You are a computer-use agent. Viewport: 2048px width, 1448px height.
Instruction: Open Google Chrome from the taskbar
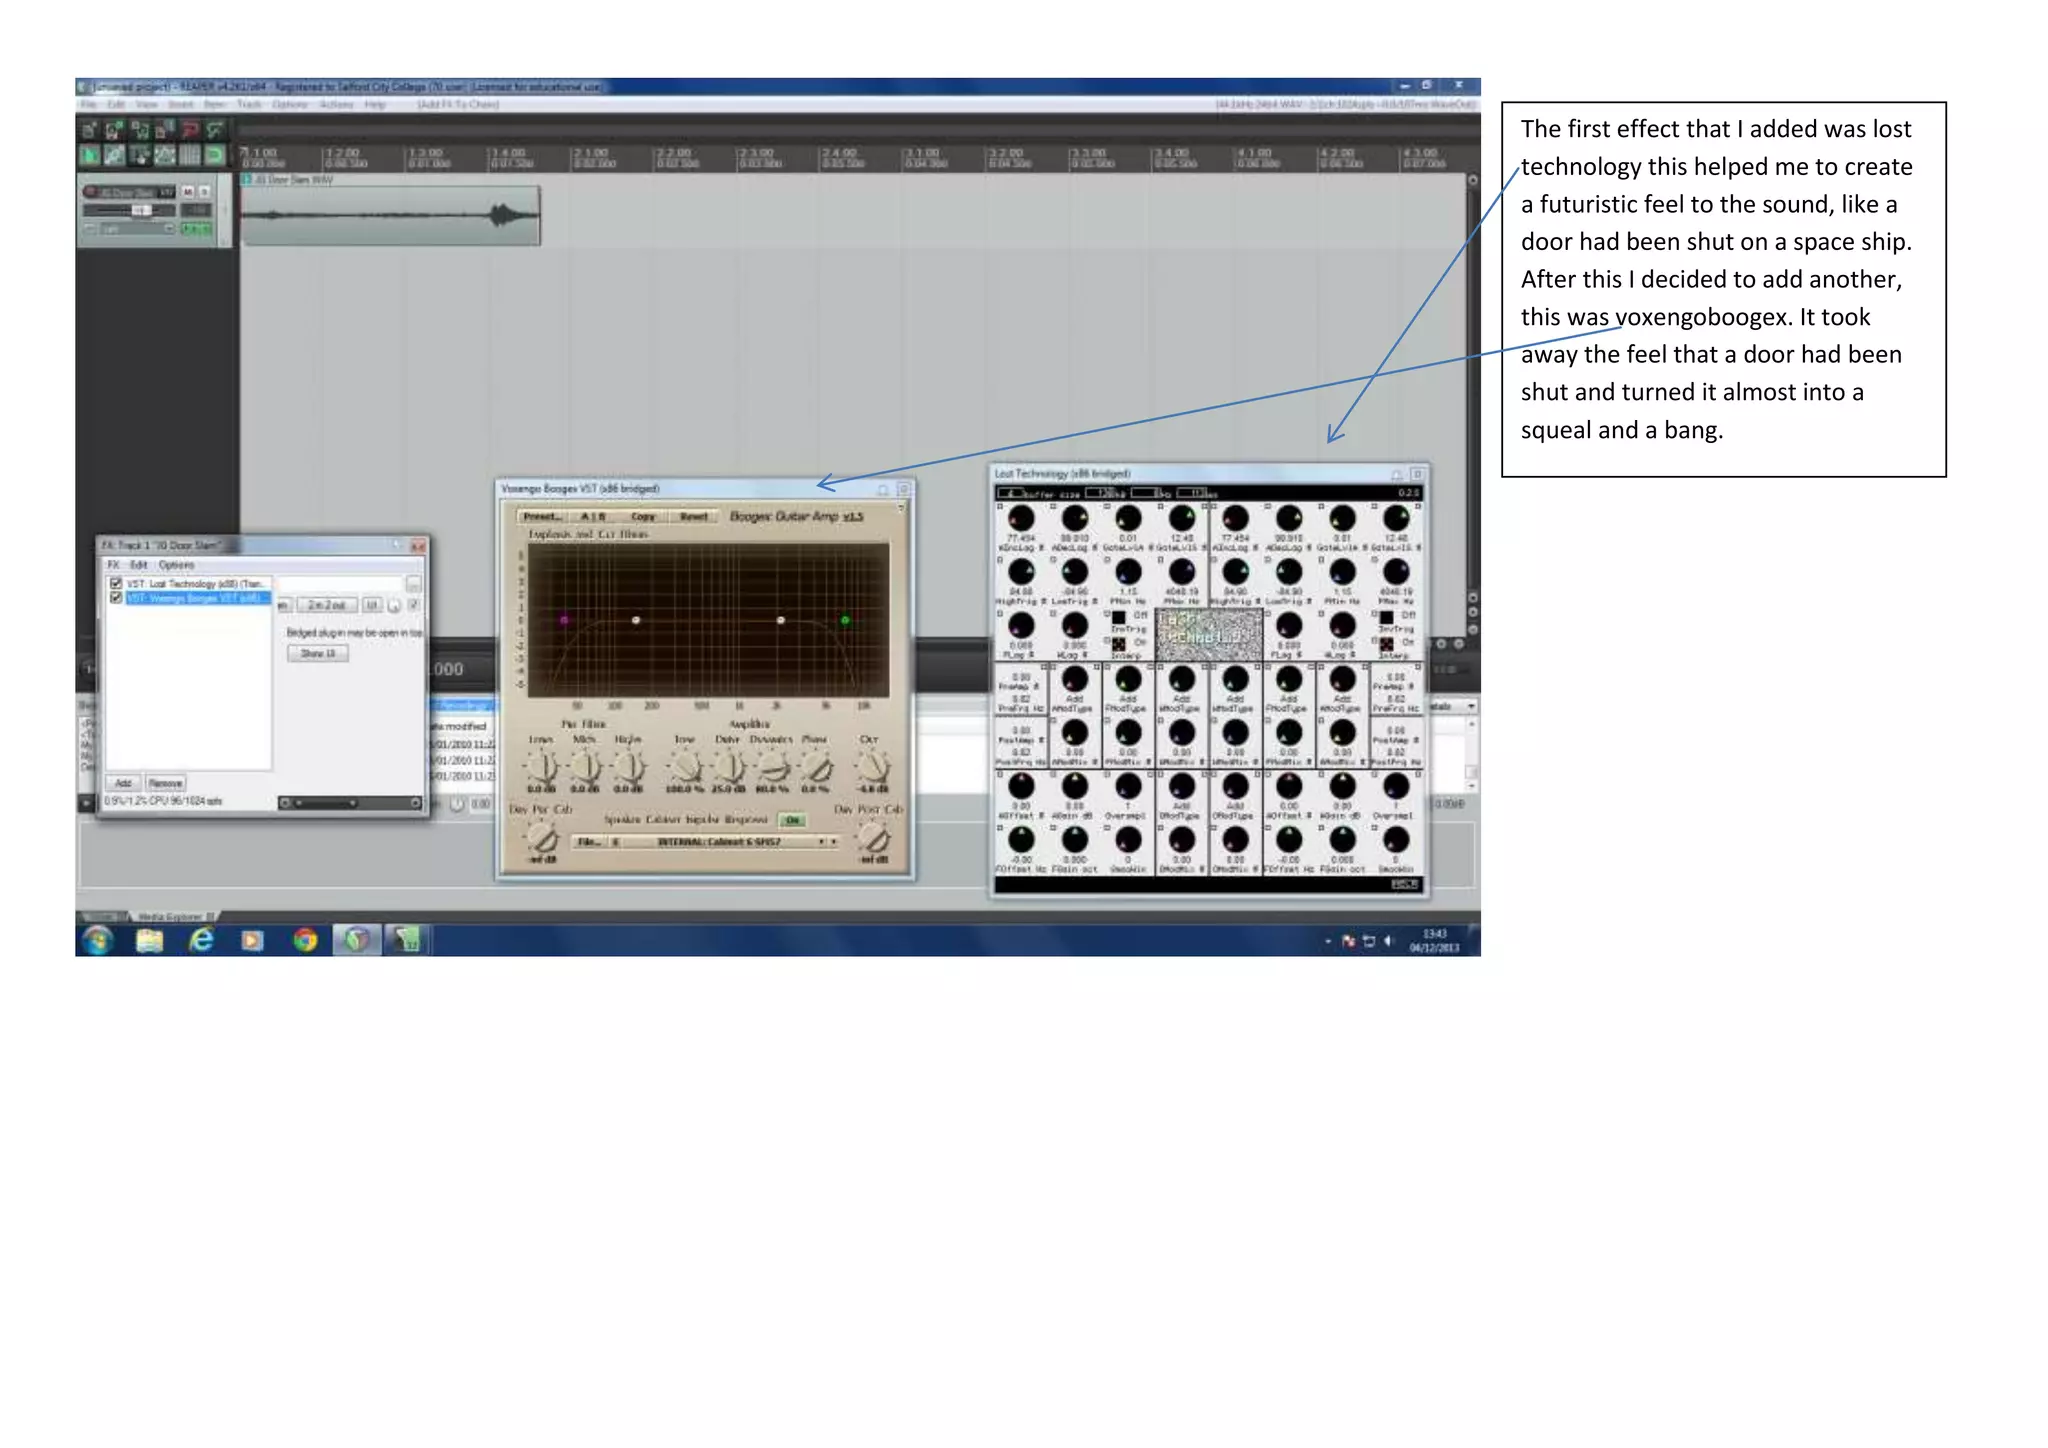coord(305,940)
